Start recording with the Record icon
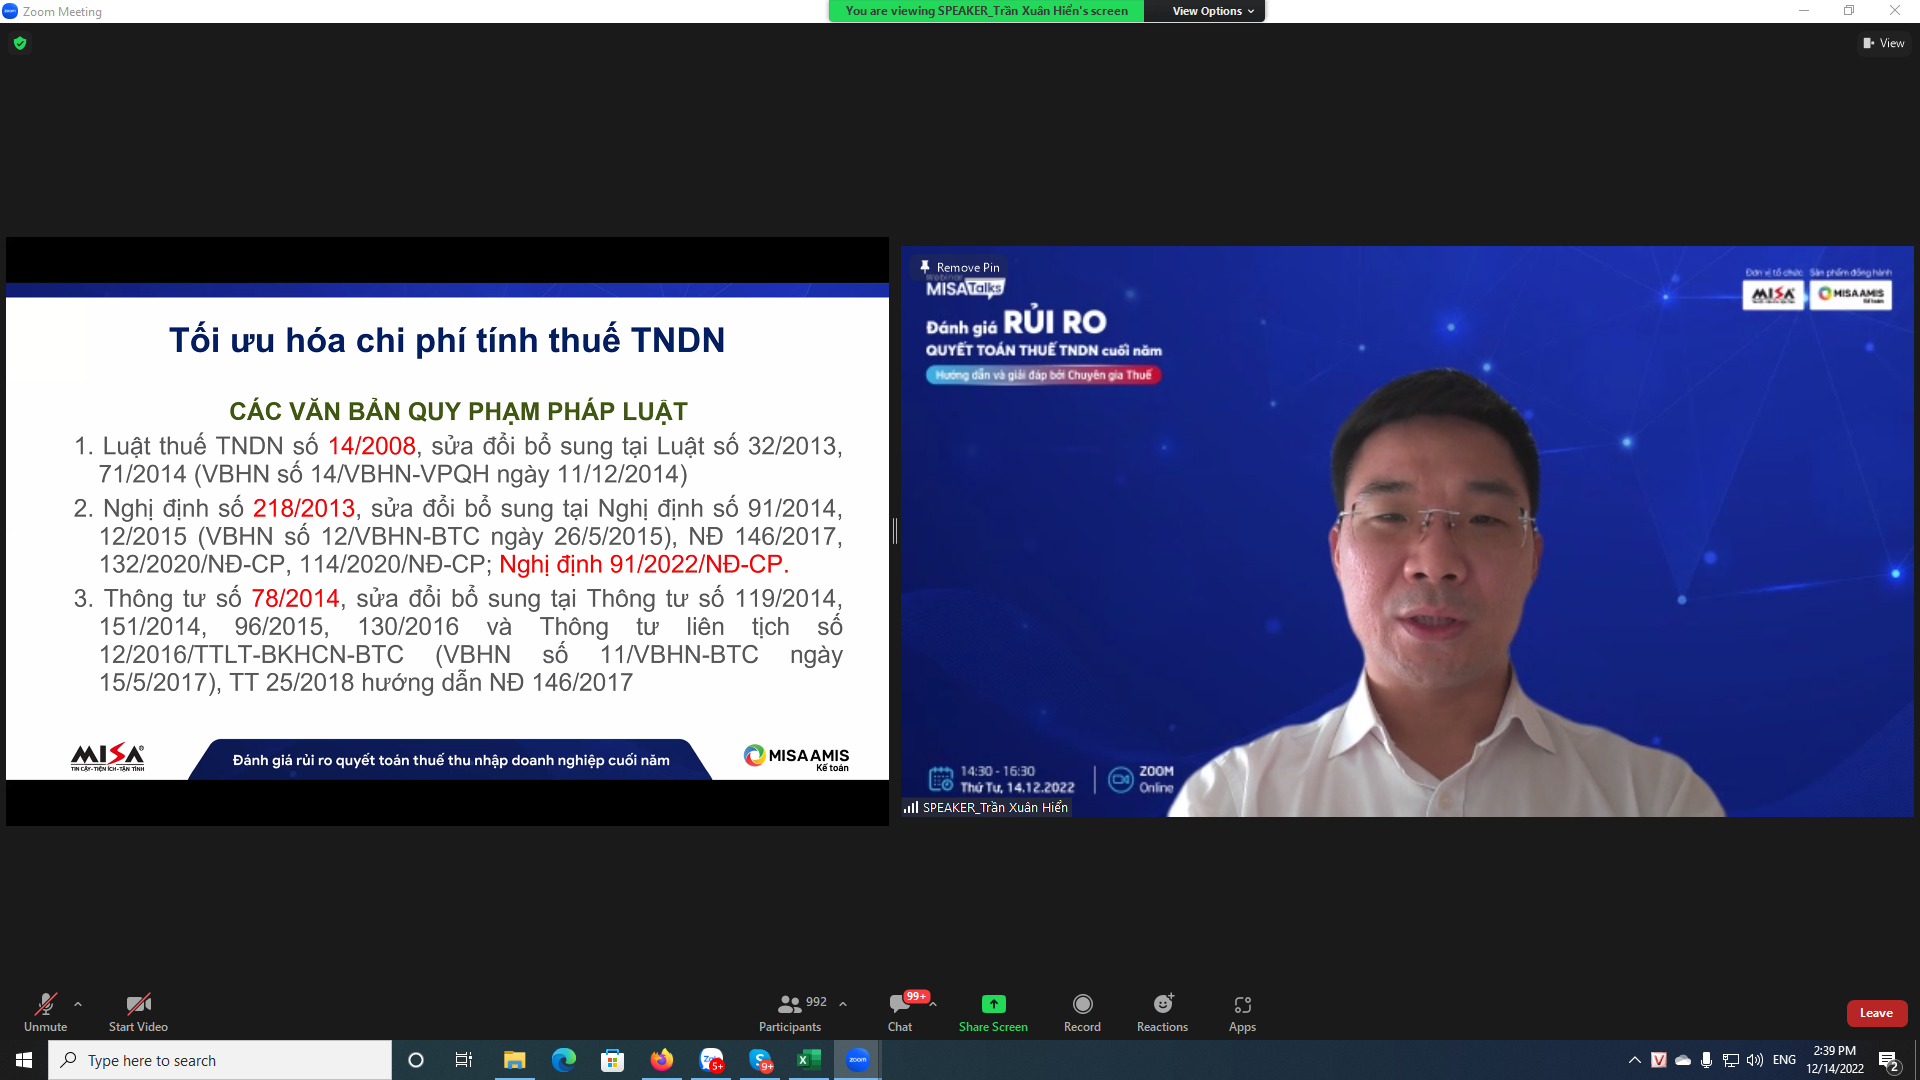The width and height of the screenshot is (1920, 1080). (x=1082, y=1005)
